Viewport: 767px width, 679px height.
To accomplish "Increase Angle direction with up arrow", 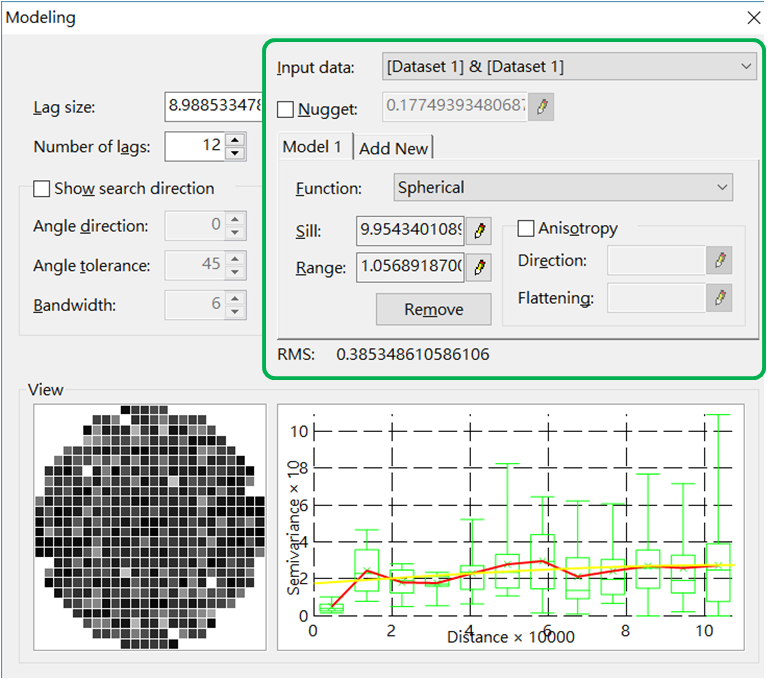I will point(235,219).
